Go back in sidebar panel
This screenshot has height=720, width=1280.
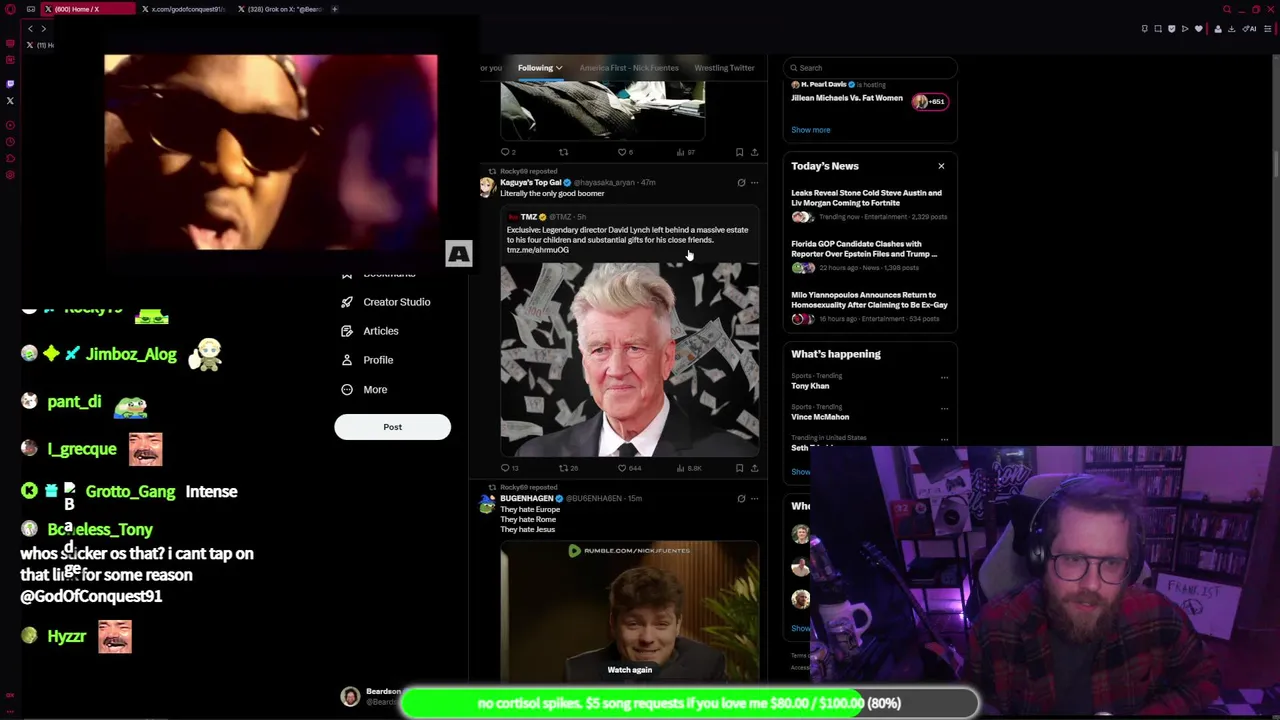30,29
